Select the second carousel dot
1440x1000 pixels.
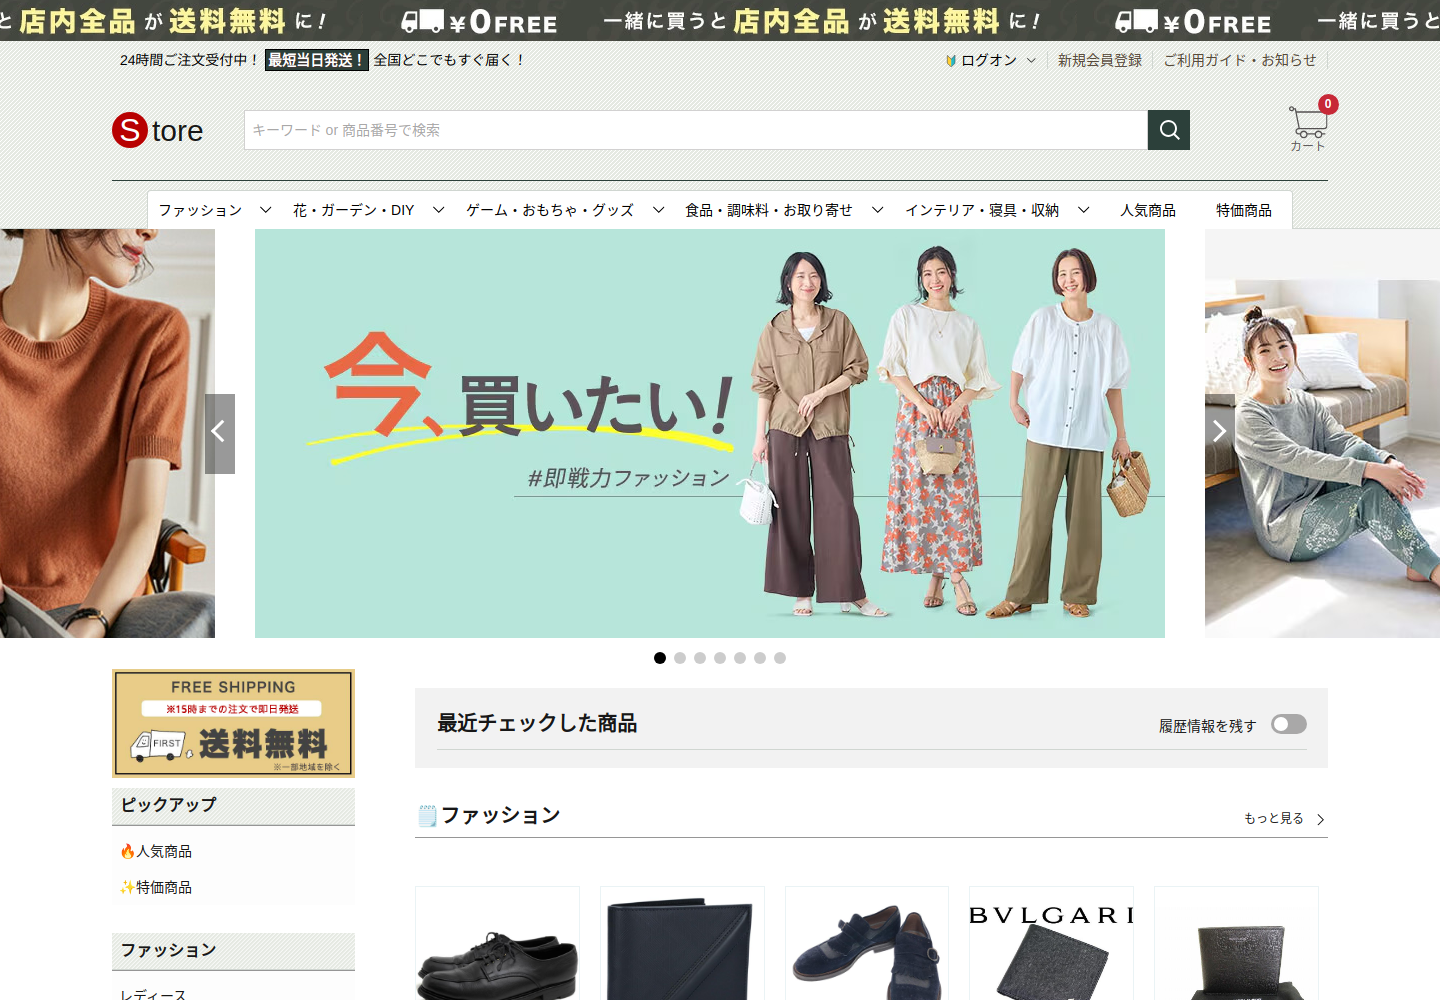pyautogui.click(x=680, y=658)
